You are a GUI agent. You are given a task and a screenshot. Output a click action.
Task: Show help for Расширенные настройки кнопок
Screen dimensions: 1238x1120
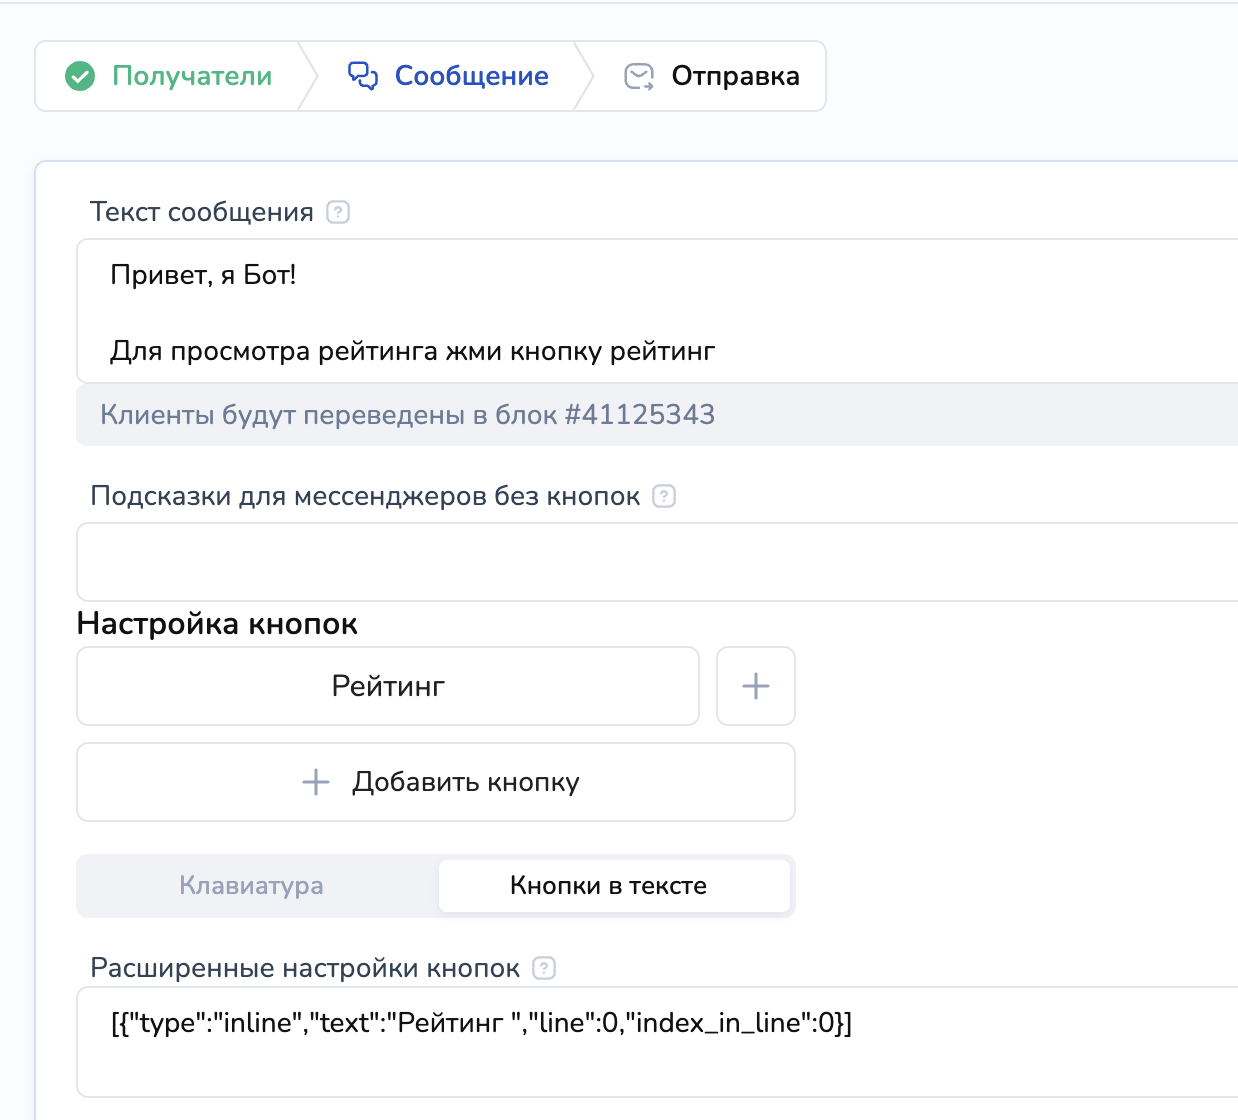tap(544, 968)
